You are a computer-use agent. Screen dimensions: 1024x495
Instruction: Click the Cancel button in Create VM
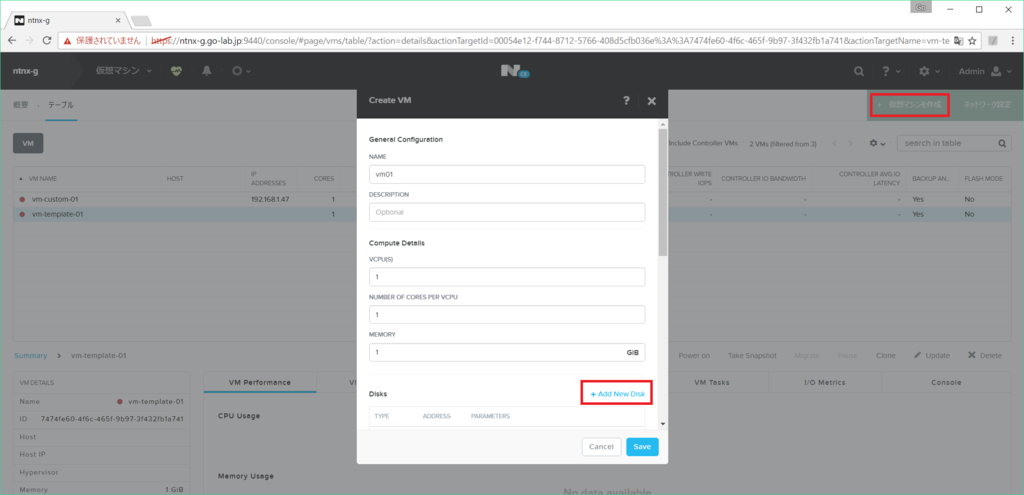click(601, 447)
